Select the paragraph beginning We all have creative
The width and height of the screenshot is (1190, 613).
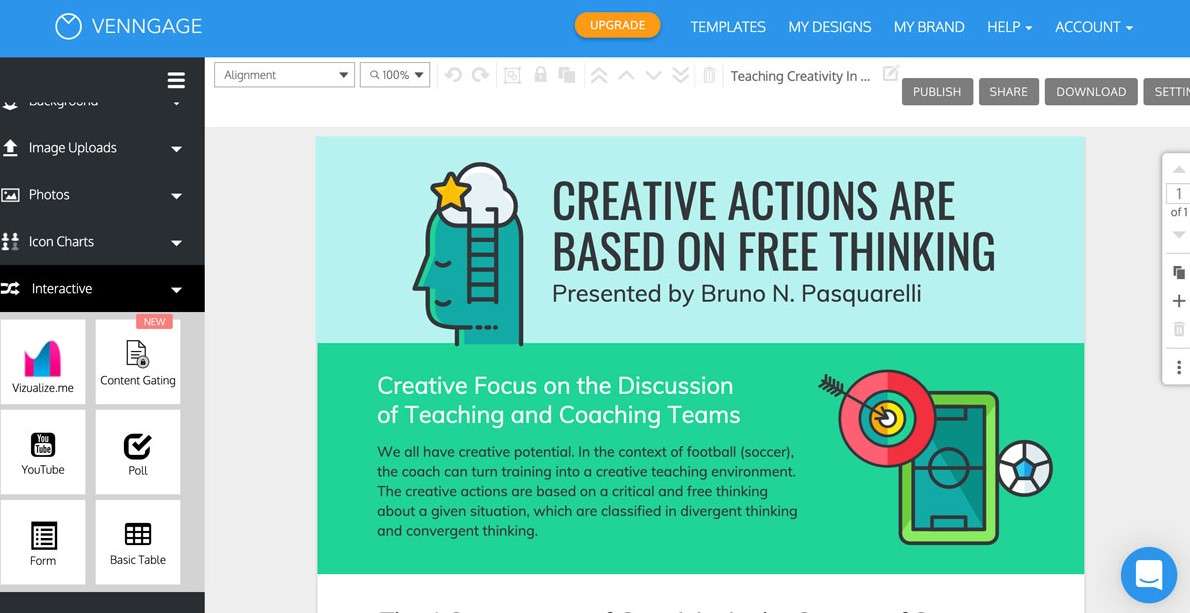(587, 491)
